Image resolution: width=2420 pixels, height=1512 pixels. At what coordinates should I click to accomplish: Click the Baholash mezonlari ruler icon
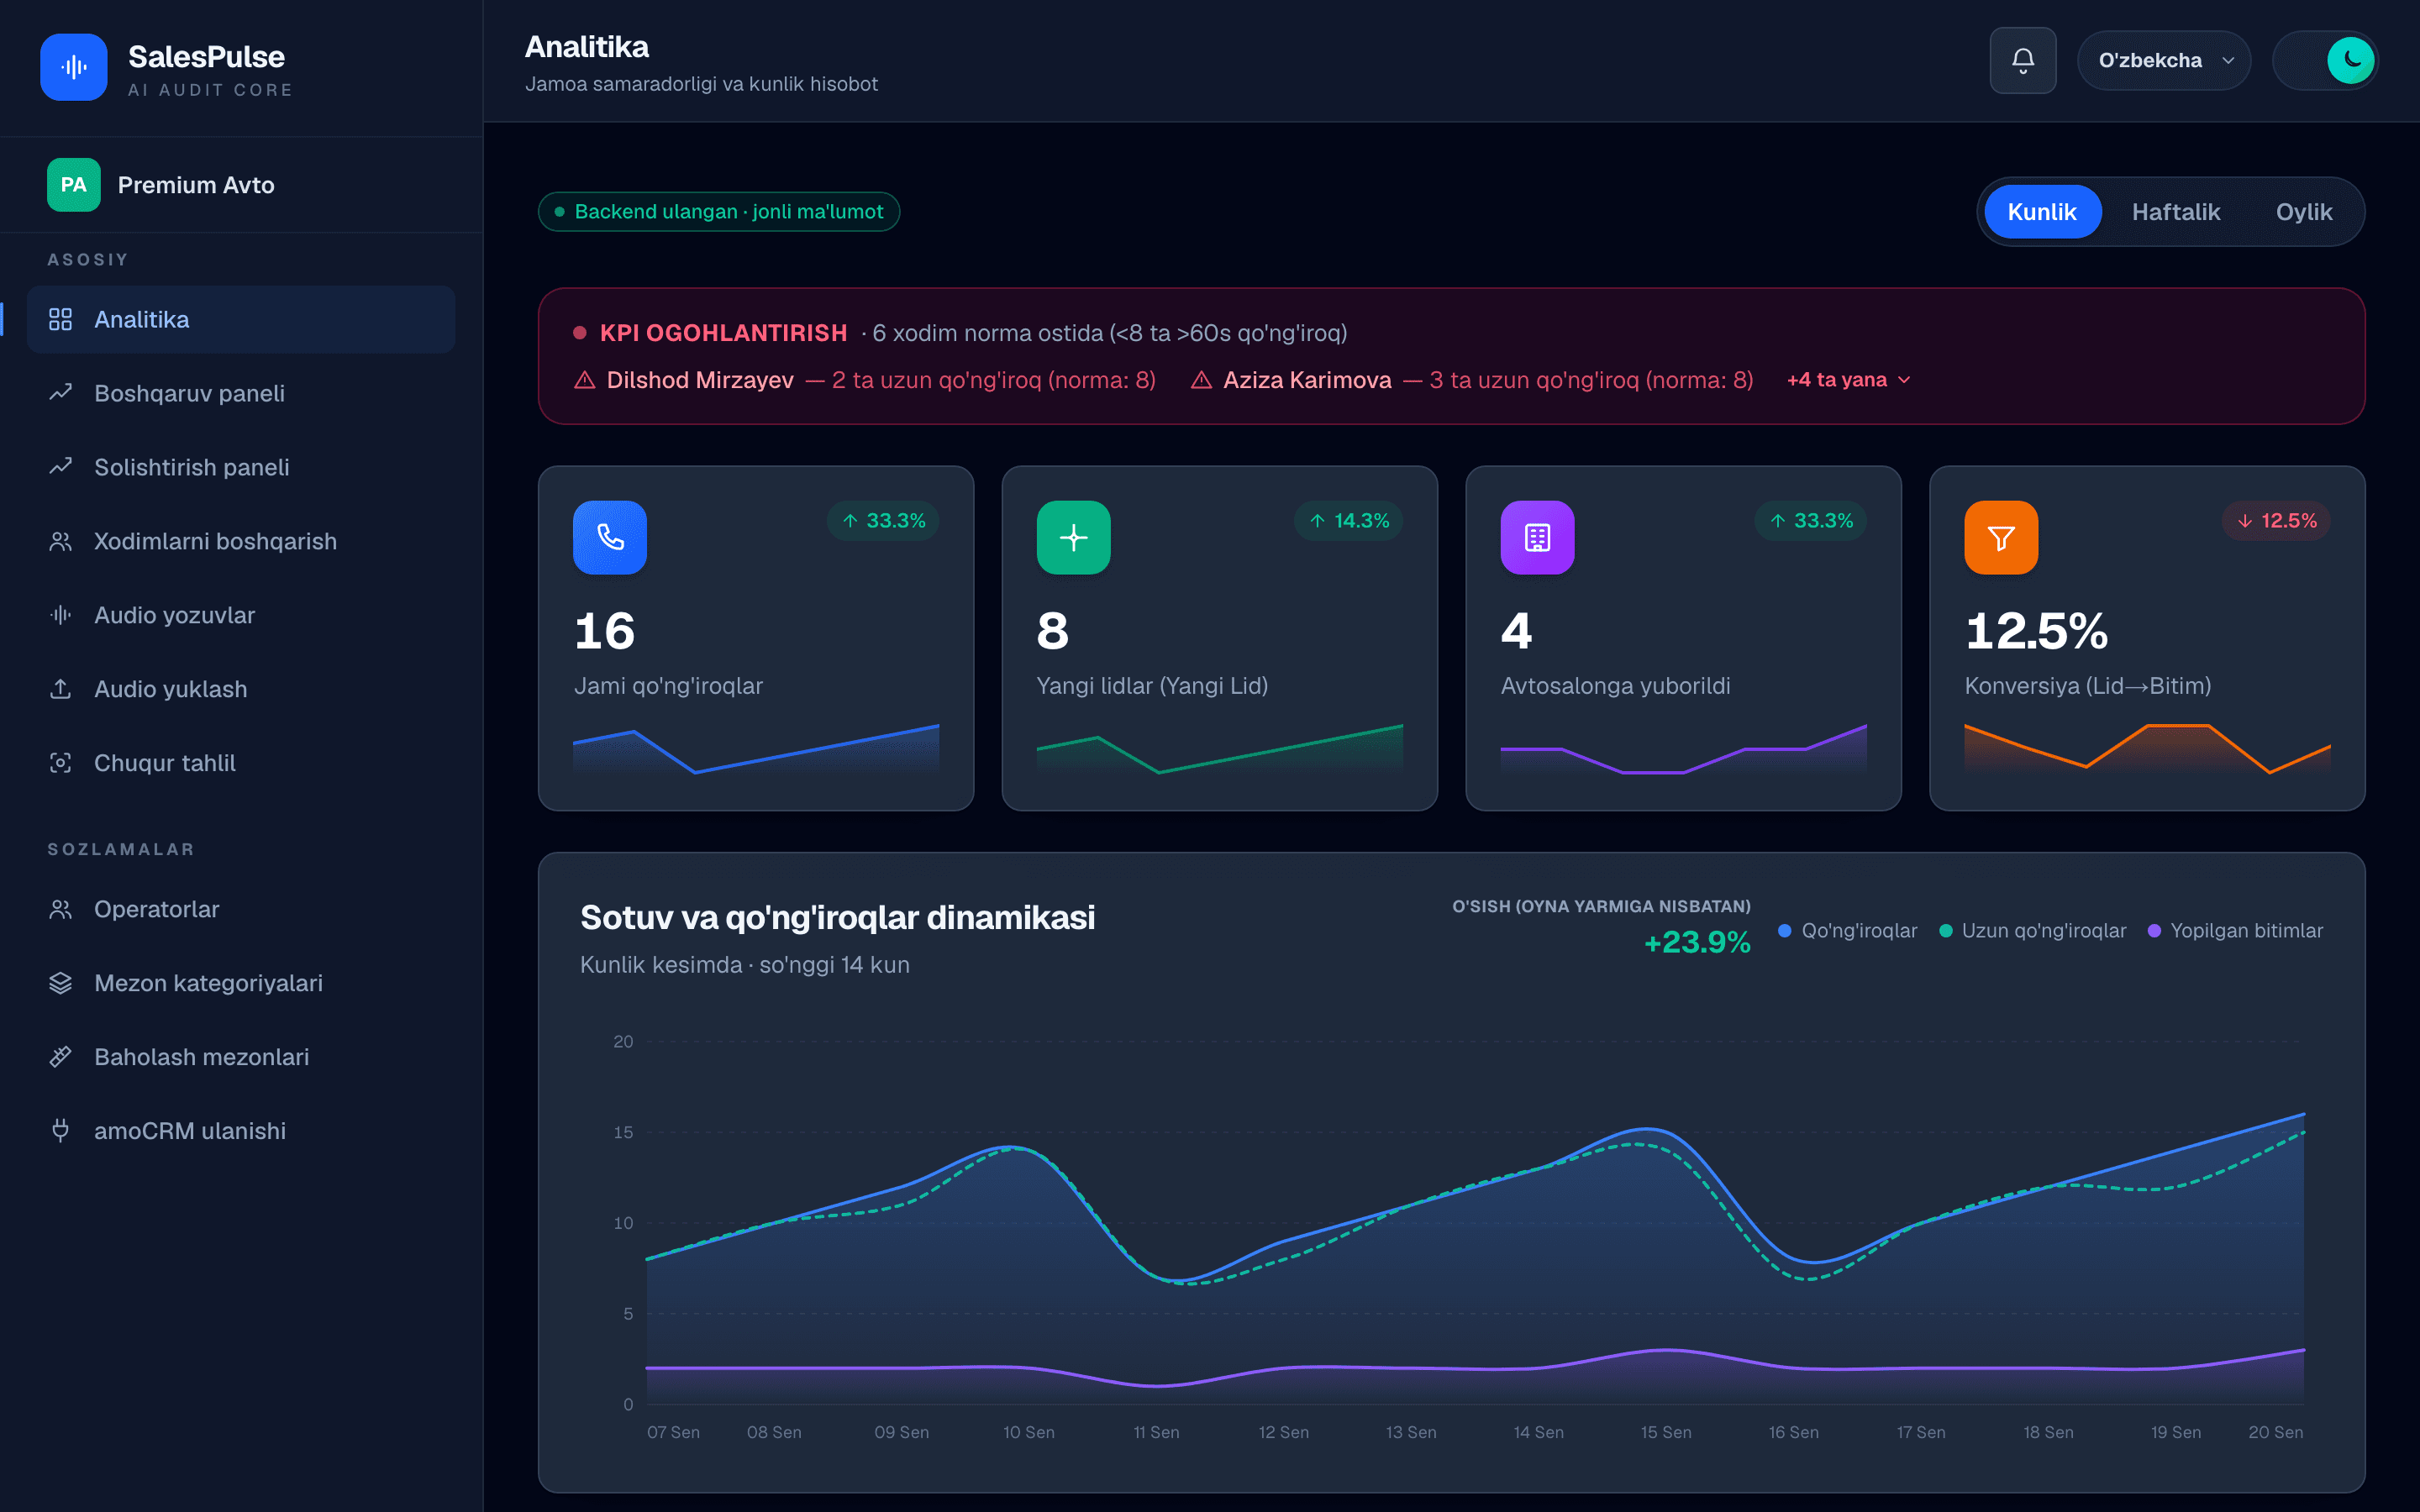click(60, 1057)
